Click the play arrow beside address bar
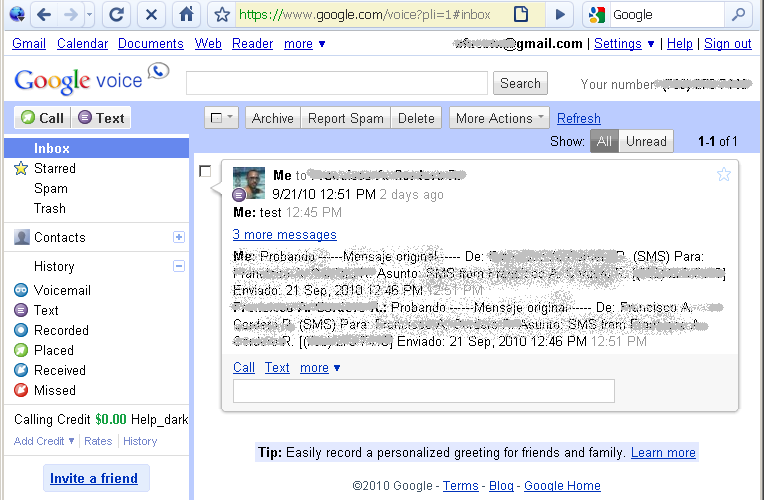 [x=560, y=15]
